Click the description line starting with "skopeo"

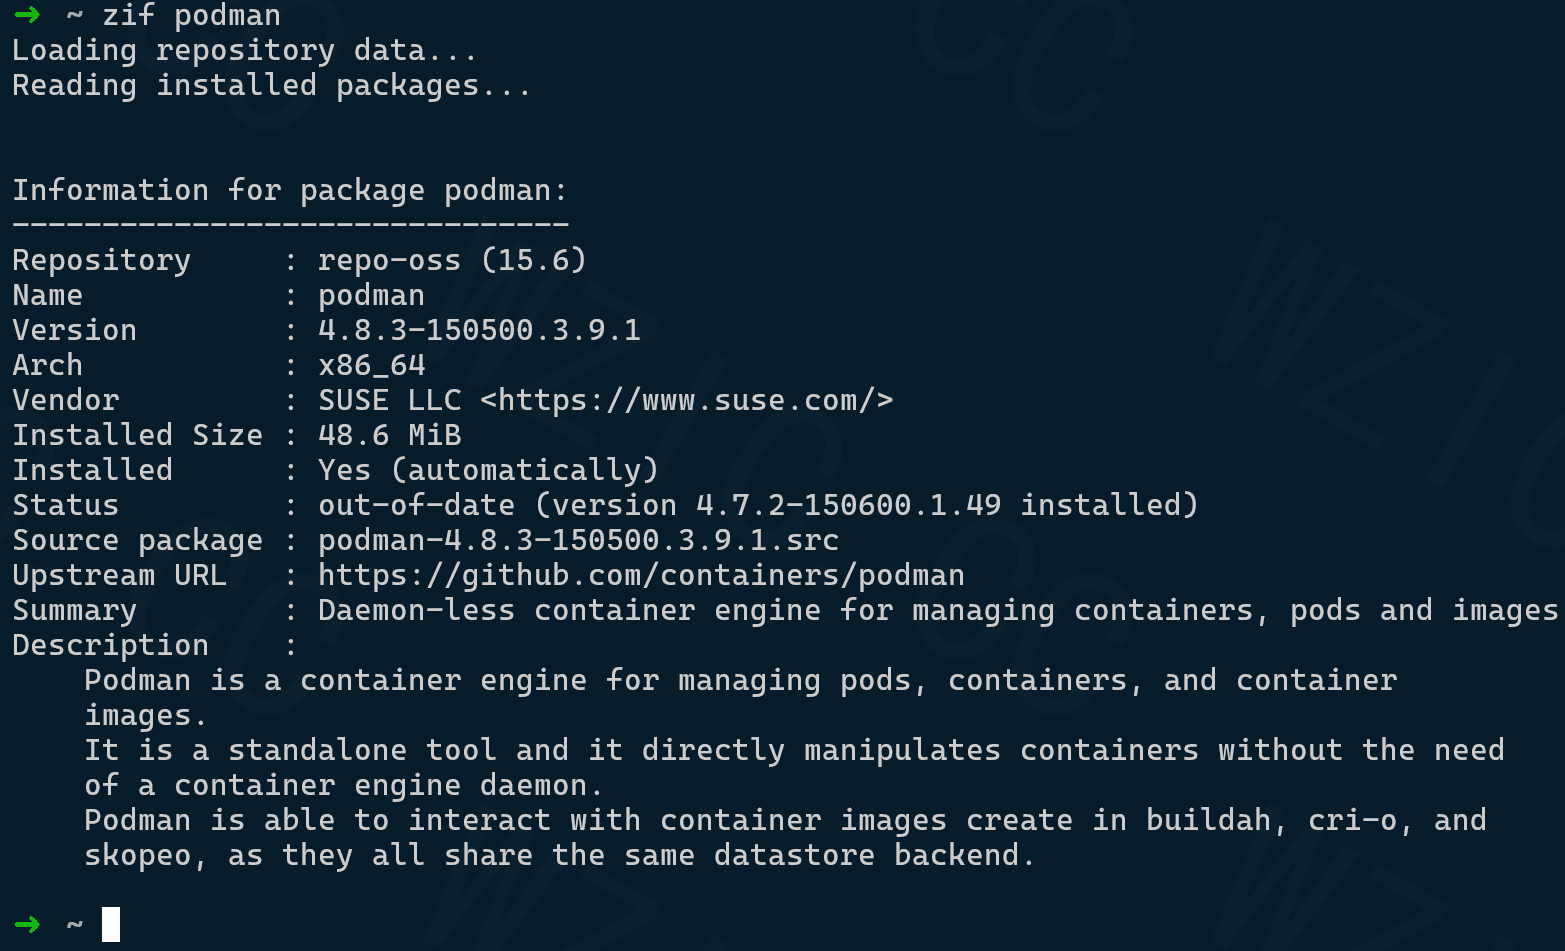[x=558, y=855]
